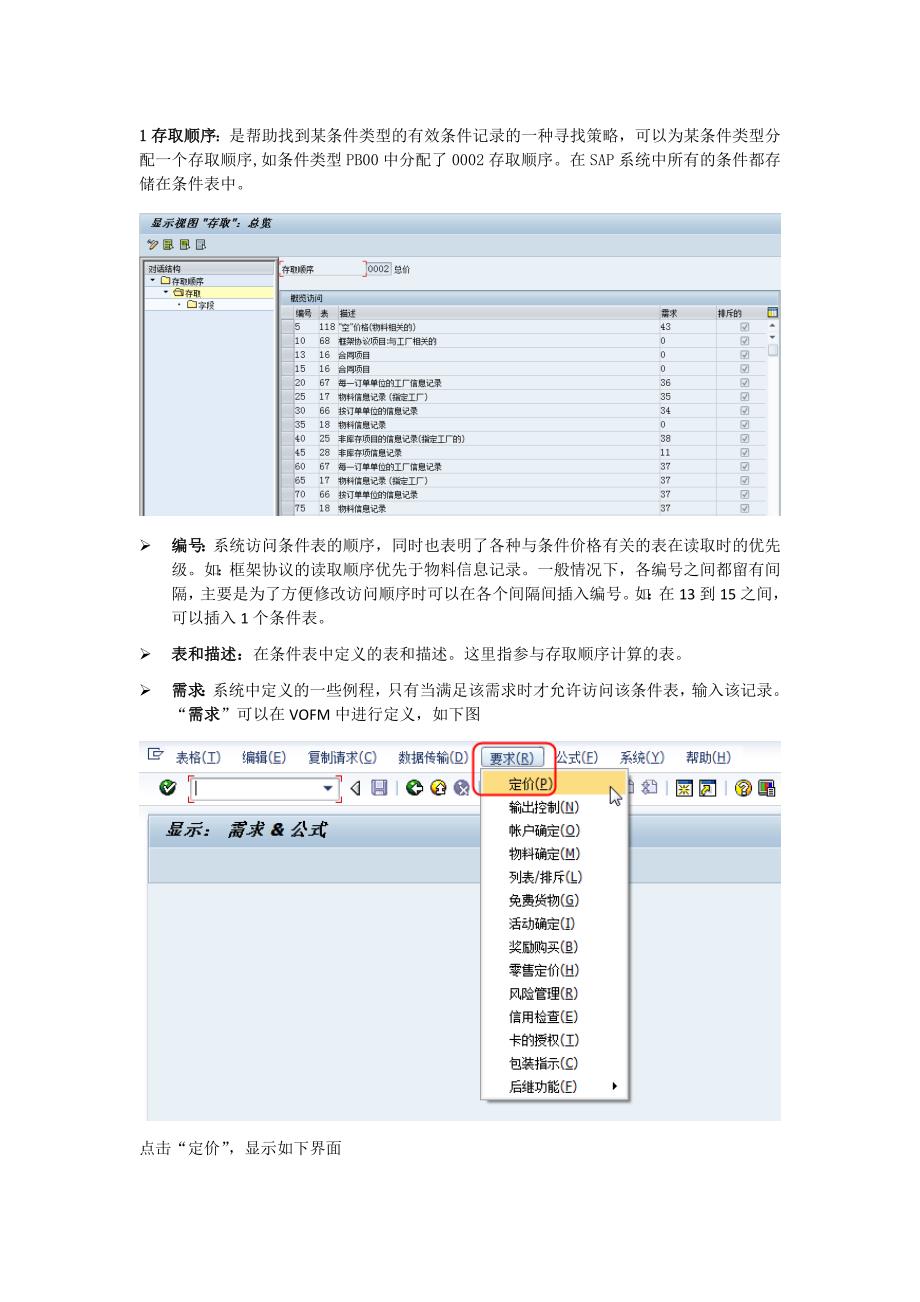Image resolution: width=920 pixels, height=1302 pixels.
Task: Click the red Cancel icon
Action: pyautogui.click(x=460, y=788)
